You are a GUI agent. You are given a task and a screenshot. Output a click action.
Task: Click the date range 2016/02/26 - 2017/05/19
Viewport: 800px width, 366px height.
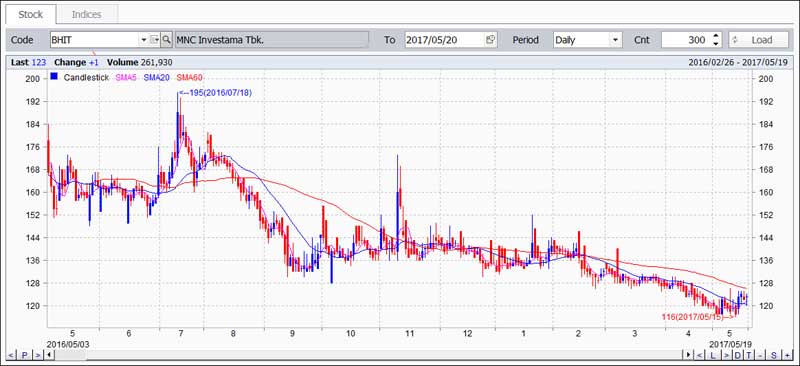tap(738, 62)
